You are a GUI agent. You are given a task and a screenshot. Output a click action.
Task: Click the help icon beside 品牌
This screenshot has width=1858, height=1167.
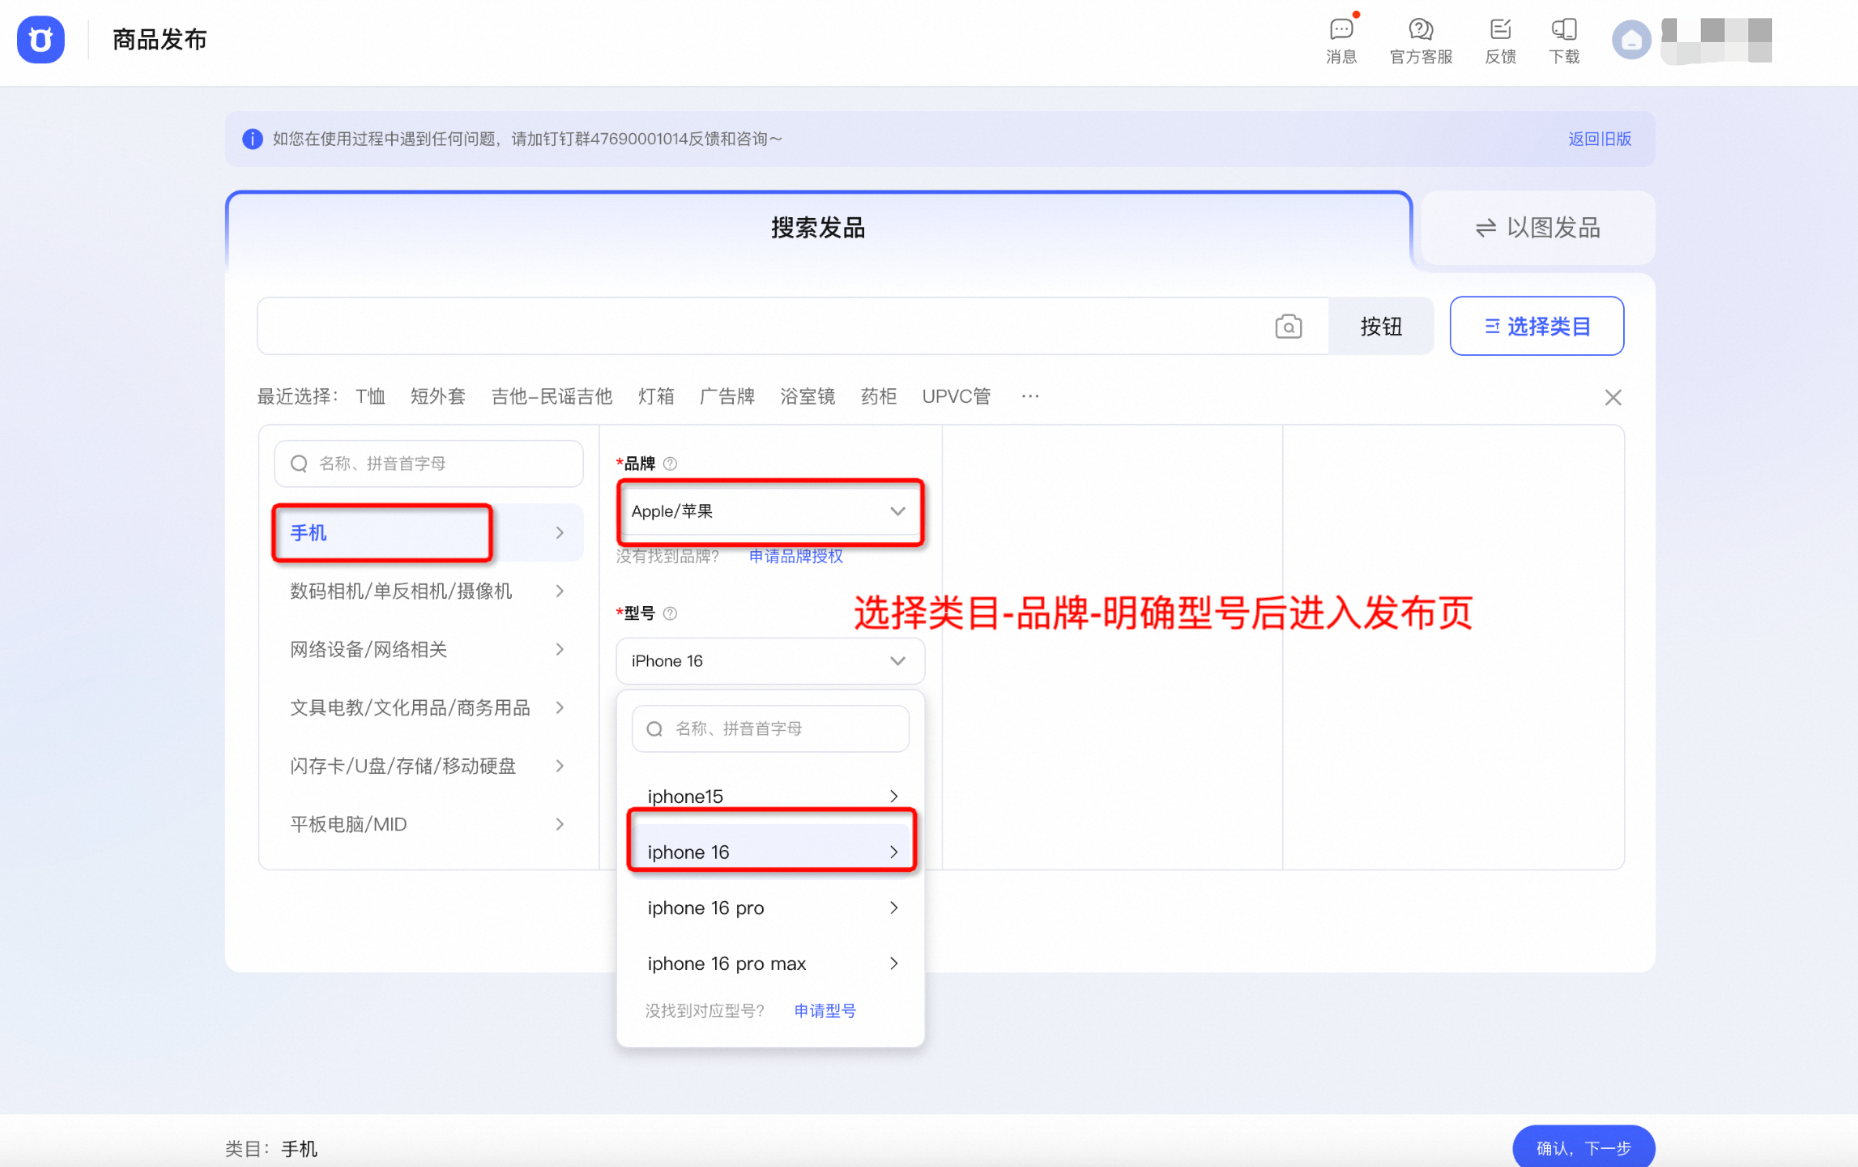pyautogui.click(x=670, y=464)
